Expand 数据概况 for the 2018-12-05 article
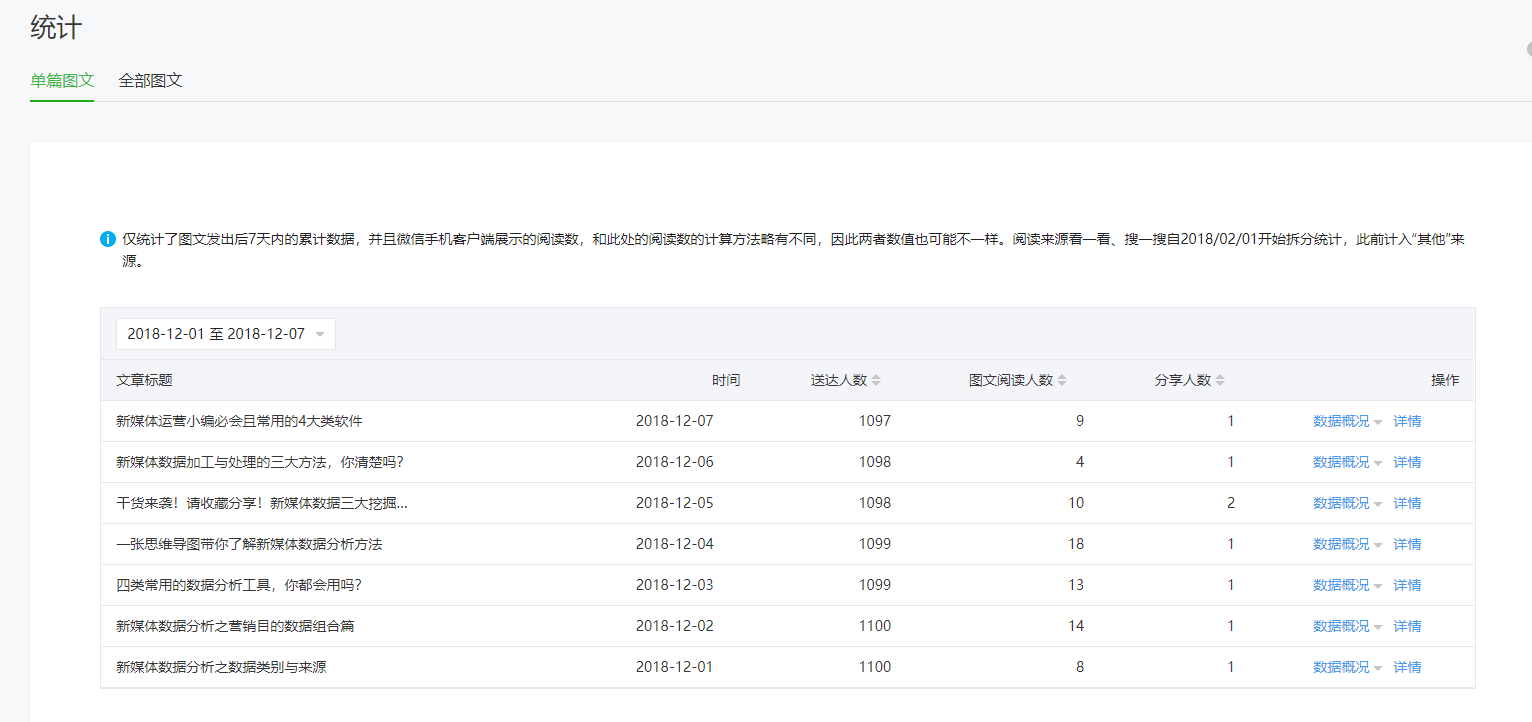 click(1347, 503)
